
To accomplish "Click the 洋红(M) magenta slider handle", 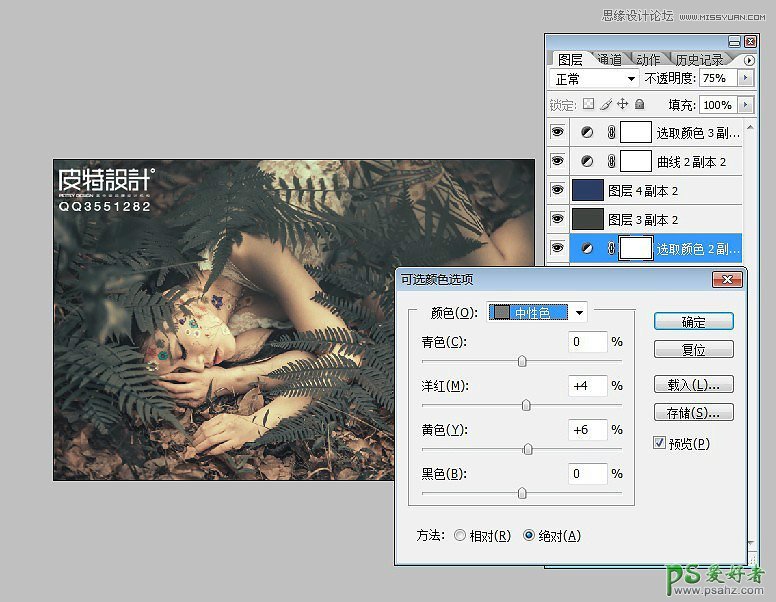I will (x=526, y=405).
